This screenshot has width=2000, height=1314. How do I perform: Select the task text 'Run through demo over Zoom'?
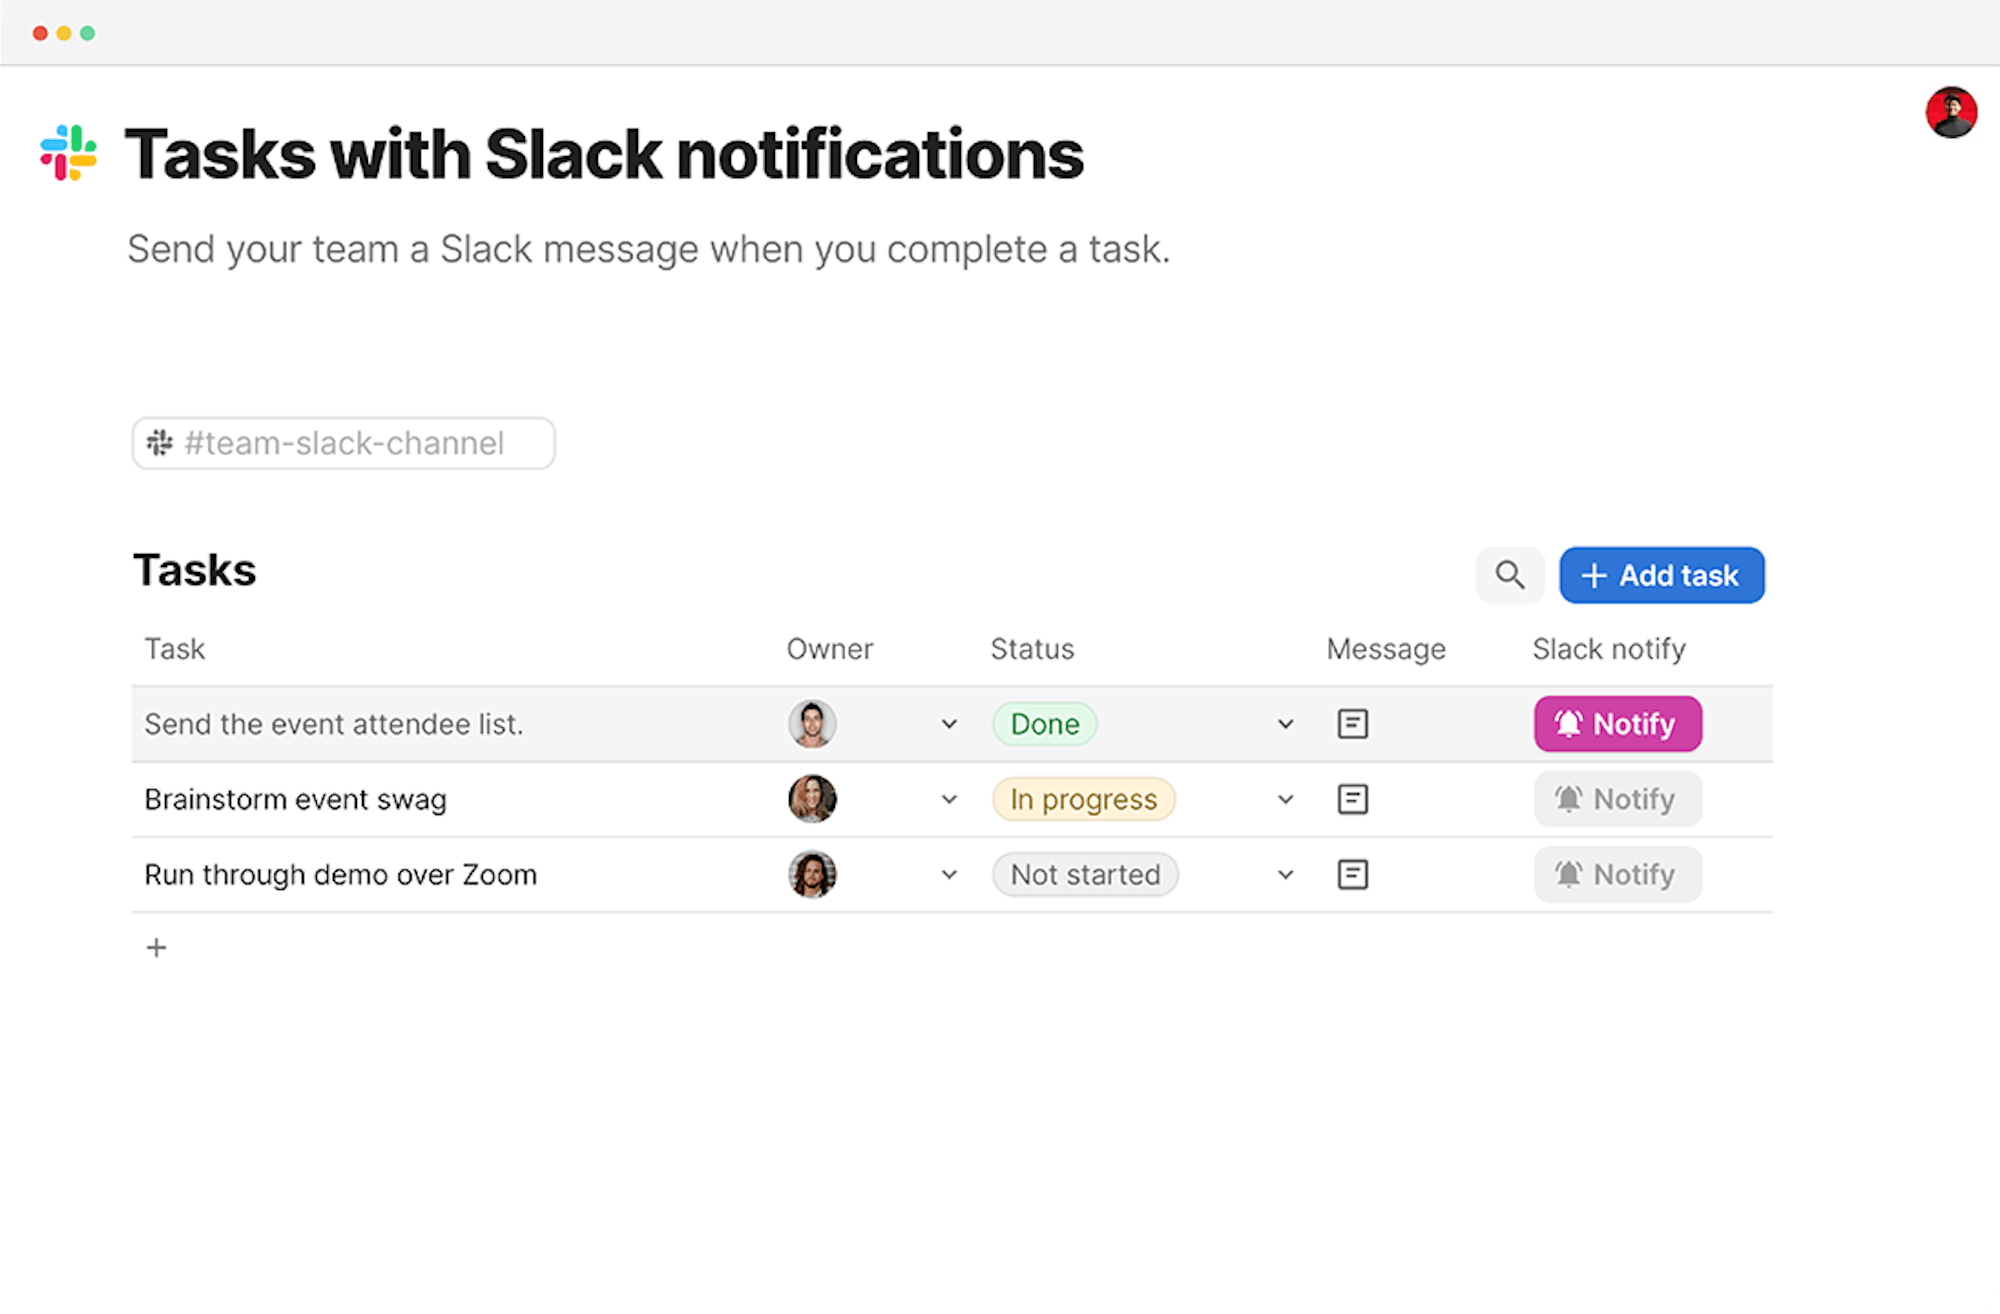click(341, 875)
